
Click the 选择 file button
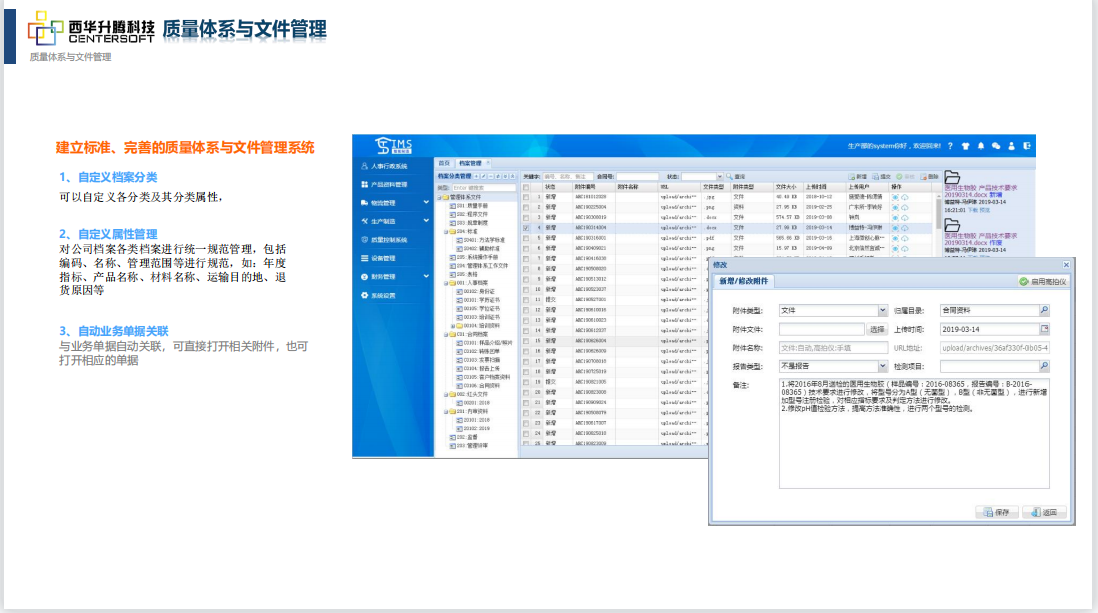[x=877, y=329]
